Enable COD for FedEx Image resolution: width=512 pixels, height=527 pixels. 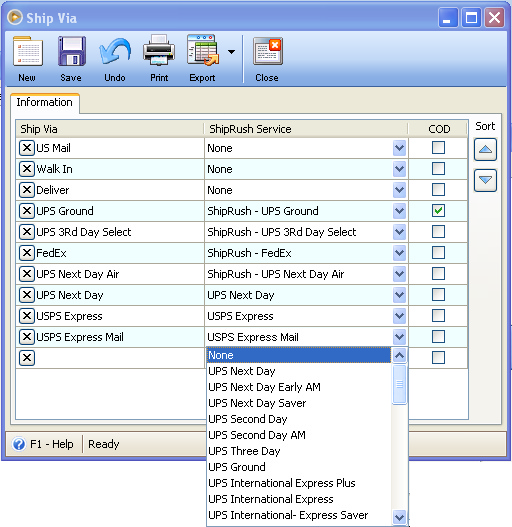438,252
